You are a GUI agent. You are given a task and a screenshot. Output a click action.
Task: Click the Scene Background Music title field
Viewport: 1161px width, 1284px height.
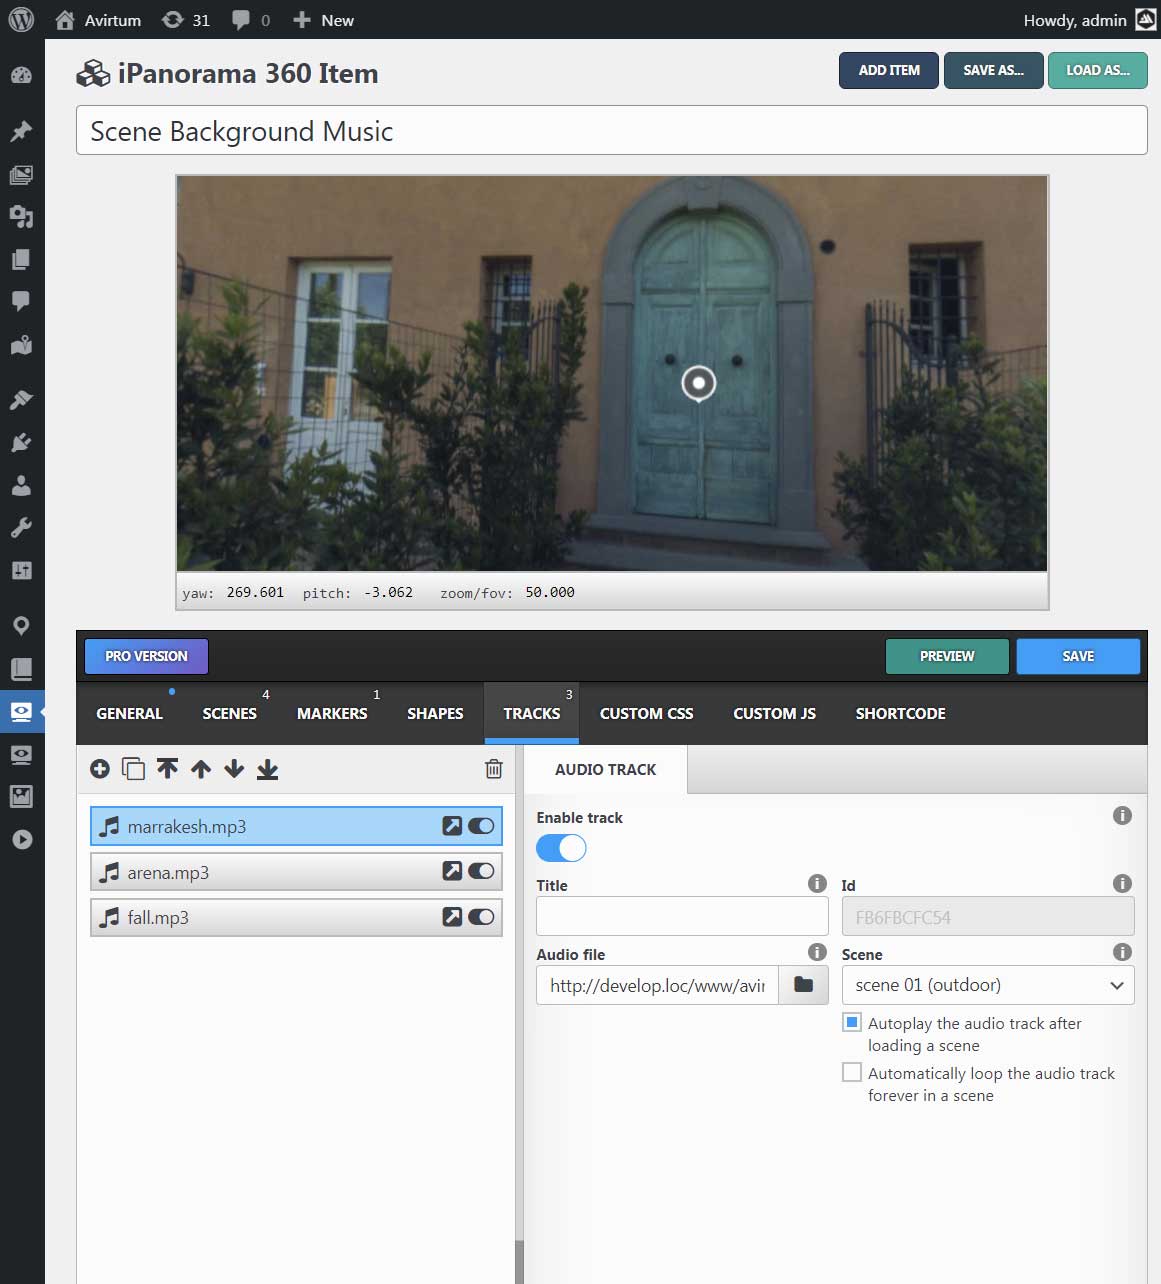click(611, 131)
